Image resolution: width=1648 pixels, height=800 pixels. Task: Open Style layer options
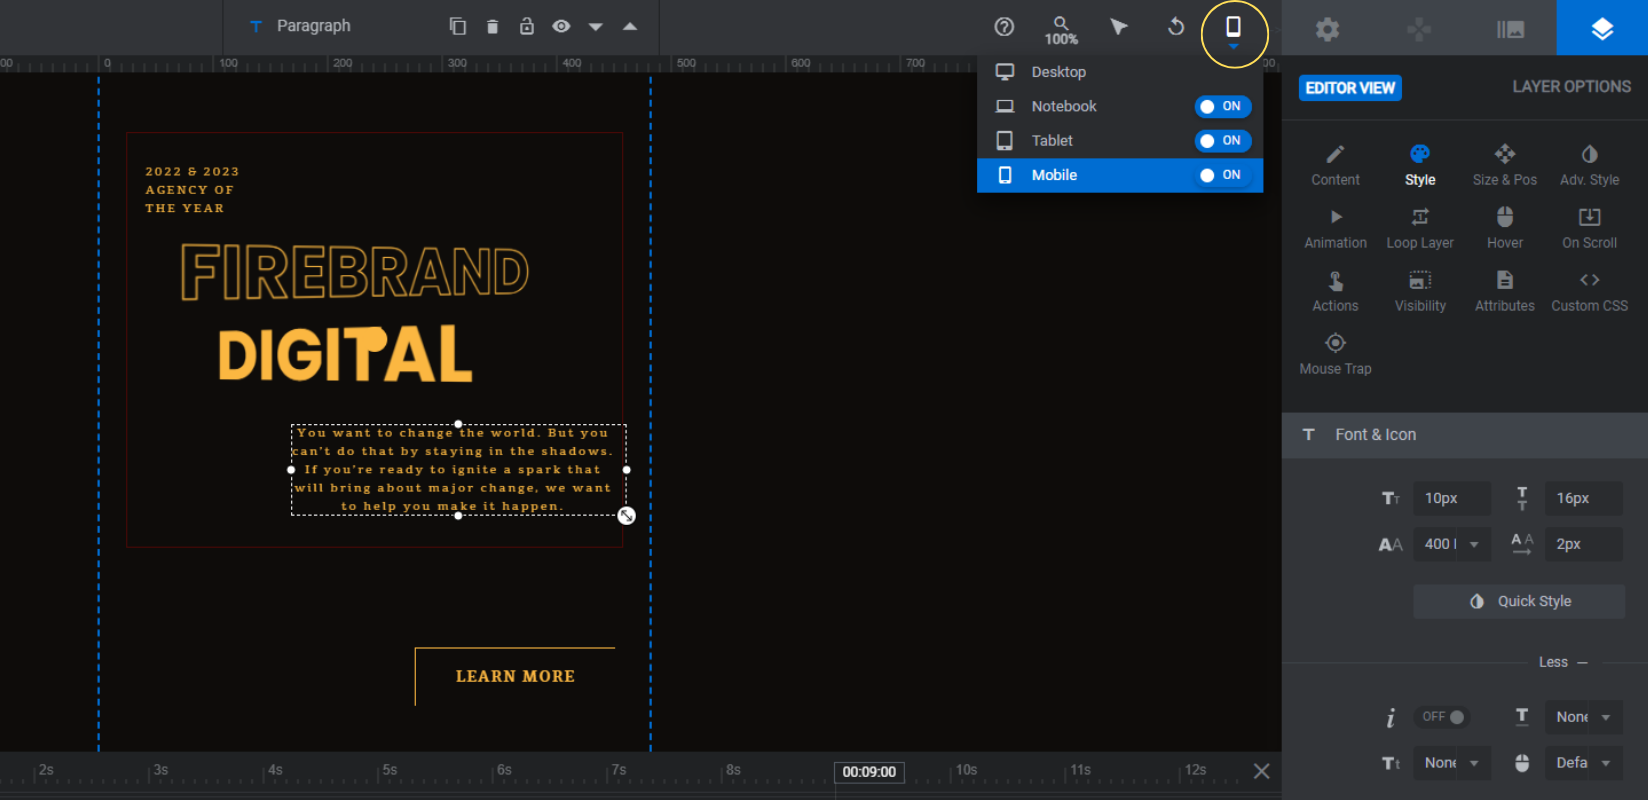pos(1420,166)
